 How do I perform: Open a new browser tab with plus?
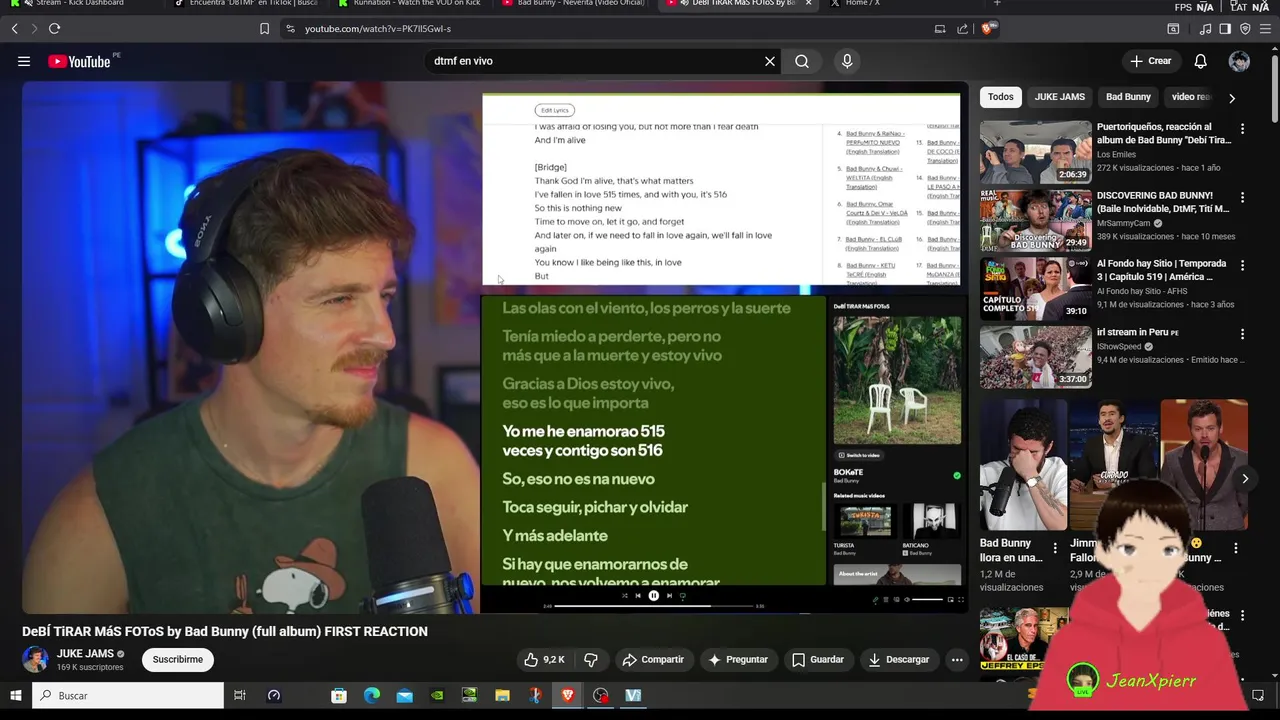pos(998,4)
